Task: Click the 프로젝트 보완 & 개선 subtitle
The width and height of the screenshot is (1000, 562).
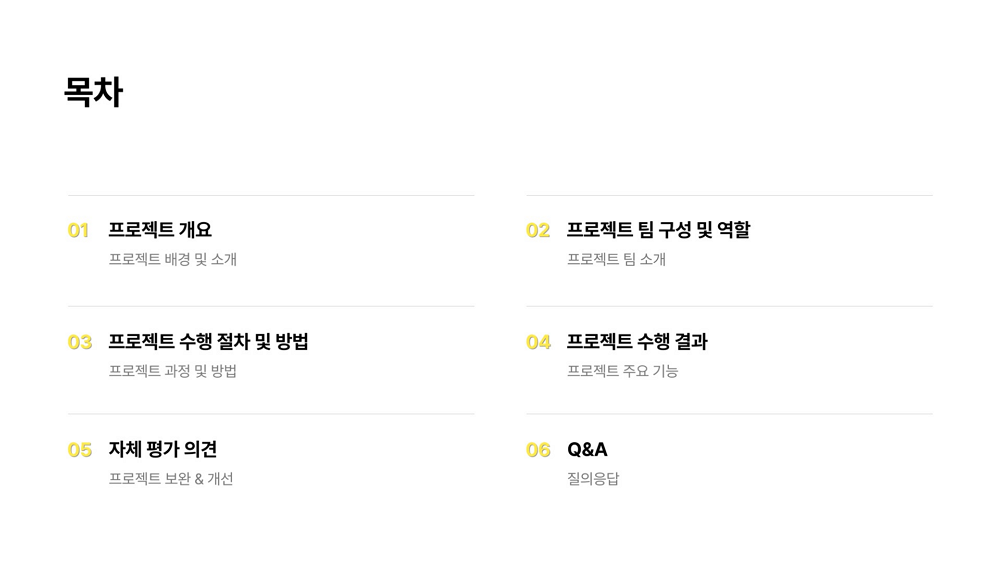Action: click(x=171, y=478)
